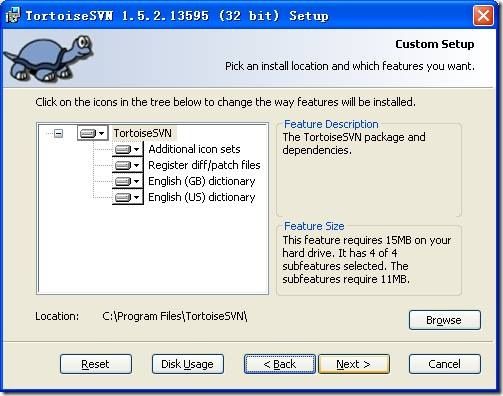Select English (US) dictionary feature
Image resolution: width=503 pixels, height=396 pixels.
[x=202, y=197]
